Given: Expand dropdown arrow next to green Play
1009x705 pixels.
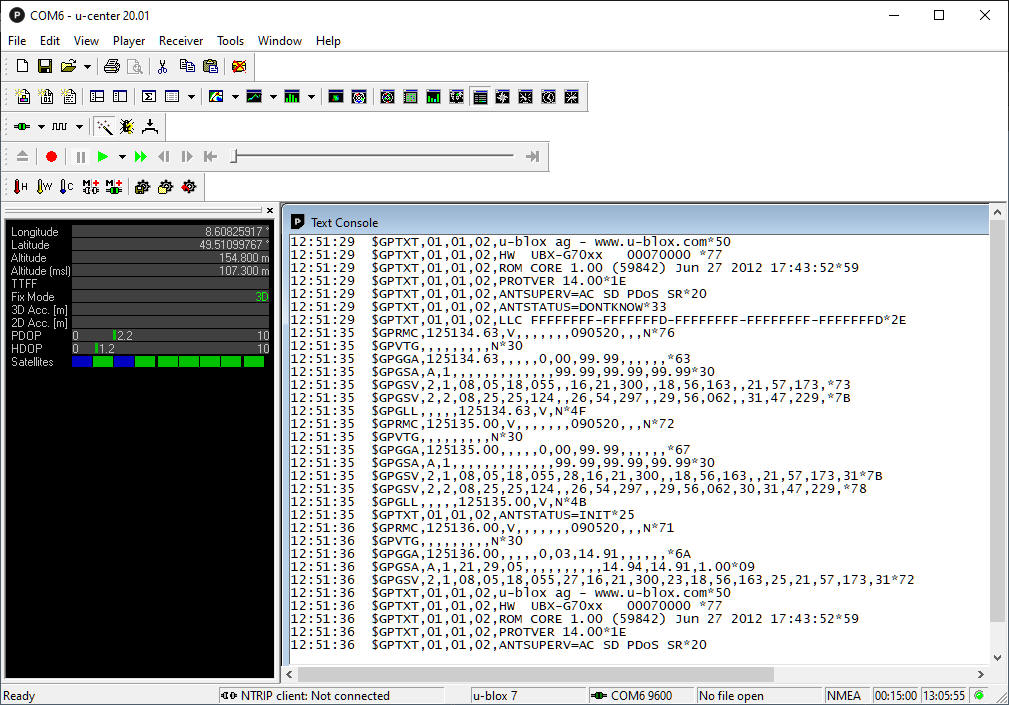Looking at the screenshot, I should click(x=122, y=157).
